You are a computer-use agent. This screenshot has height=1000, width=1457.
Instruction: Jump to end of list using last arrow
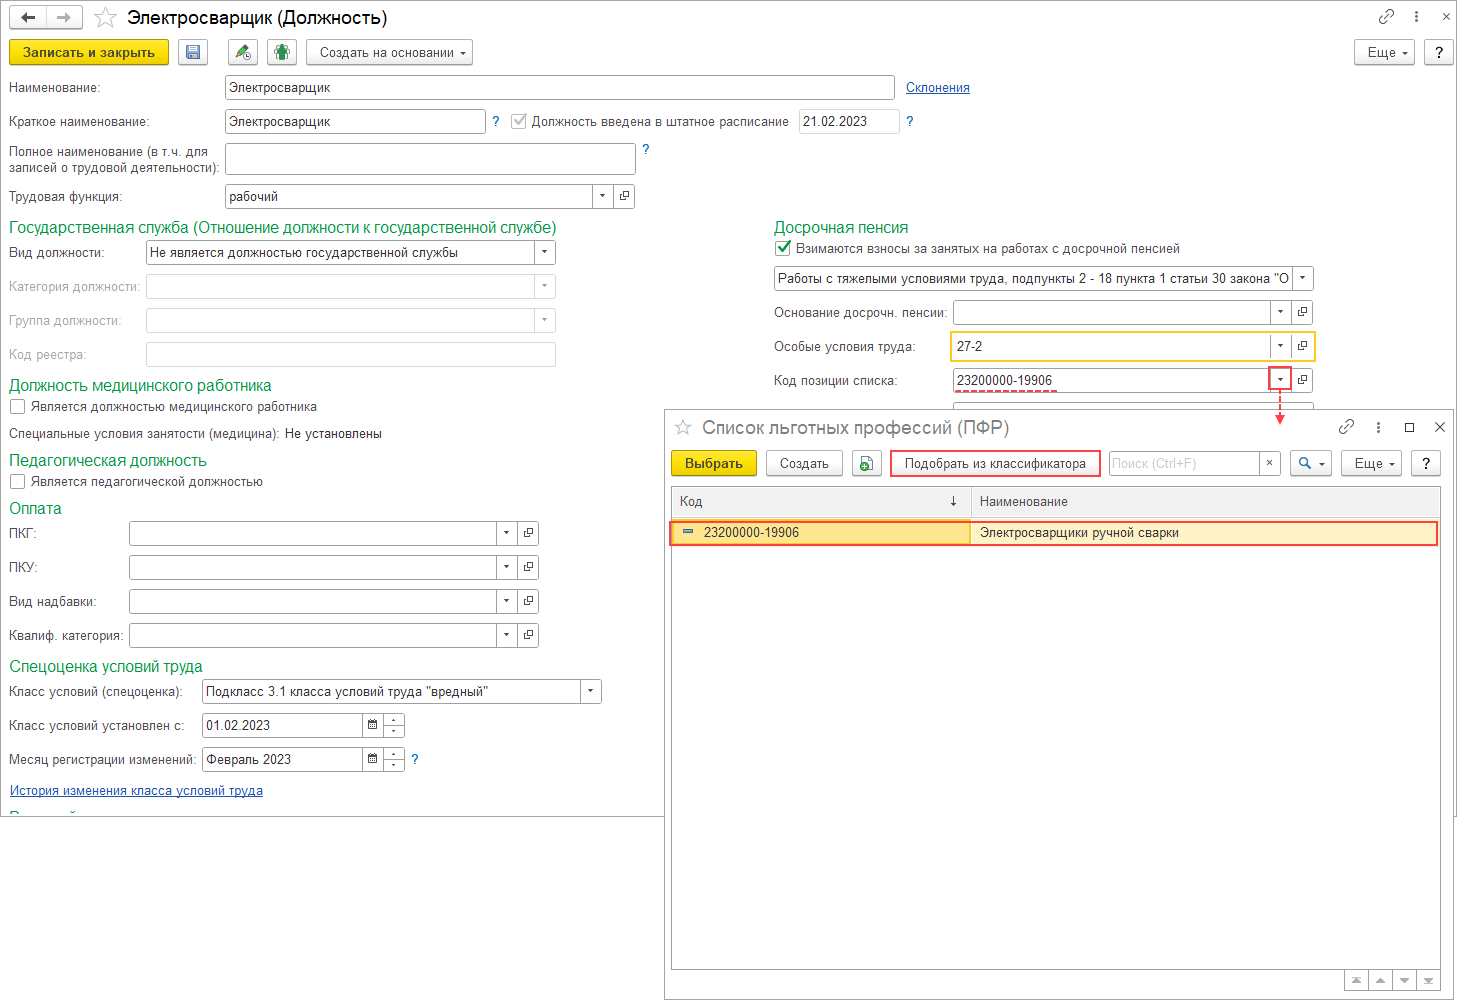pyautogui.click(x=1428, y=981)
